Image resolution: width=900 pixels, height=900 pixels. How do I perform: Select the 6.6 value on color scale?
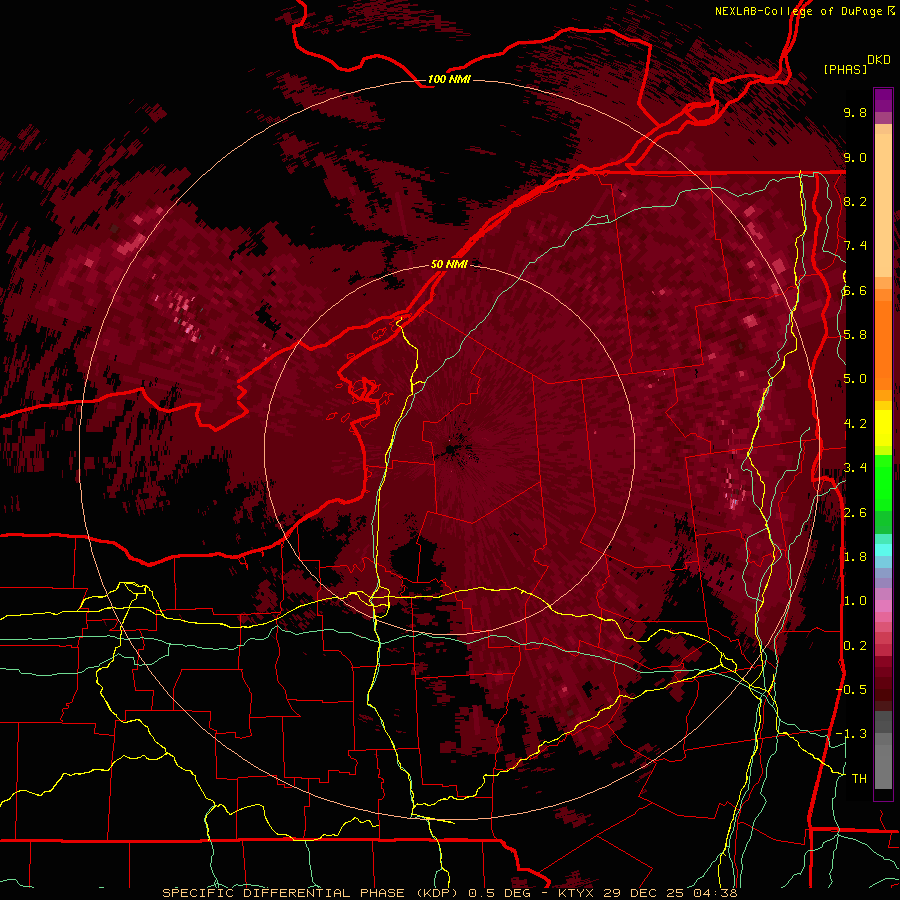855,290
